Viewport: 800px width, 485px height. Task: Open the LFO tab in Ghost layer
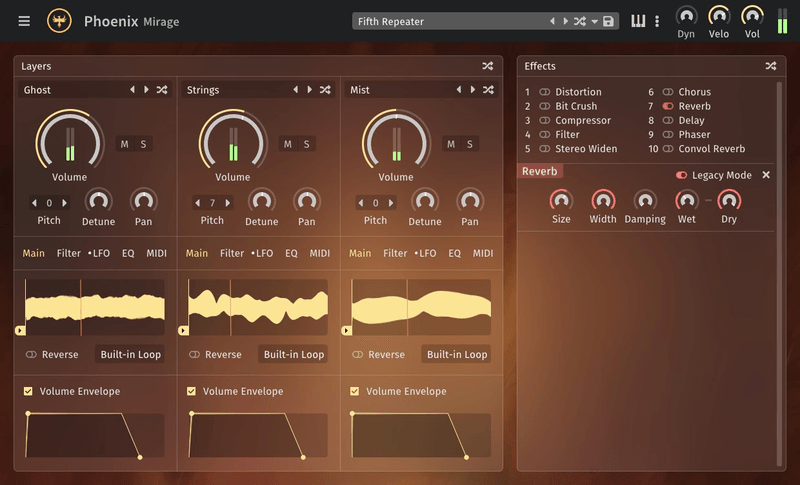[x=99, y=253]
